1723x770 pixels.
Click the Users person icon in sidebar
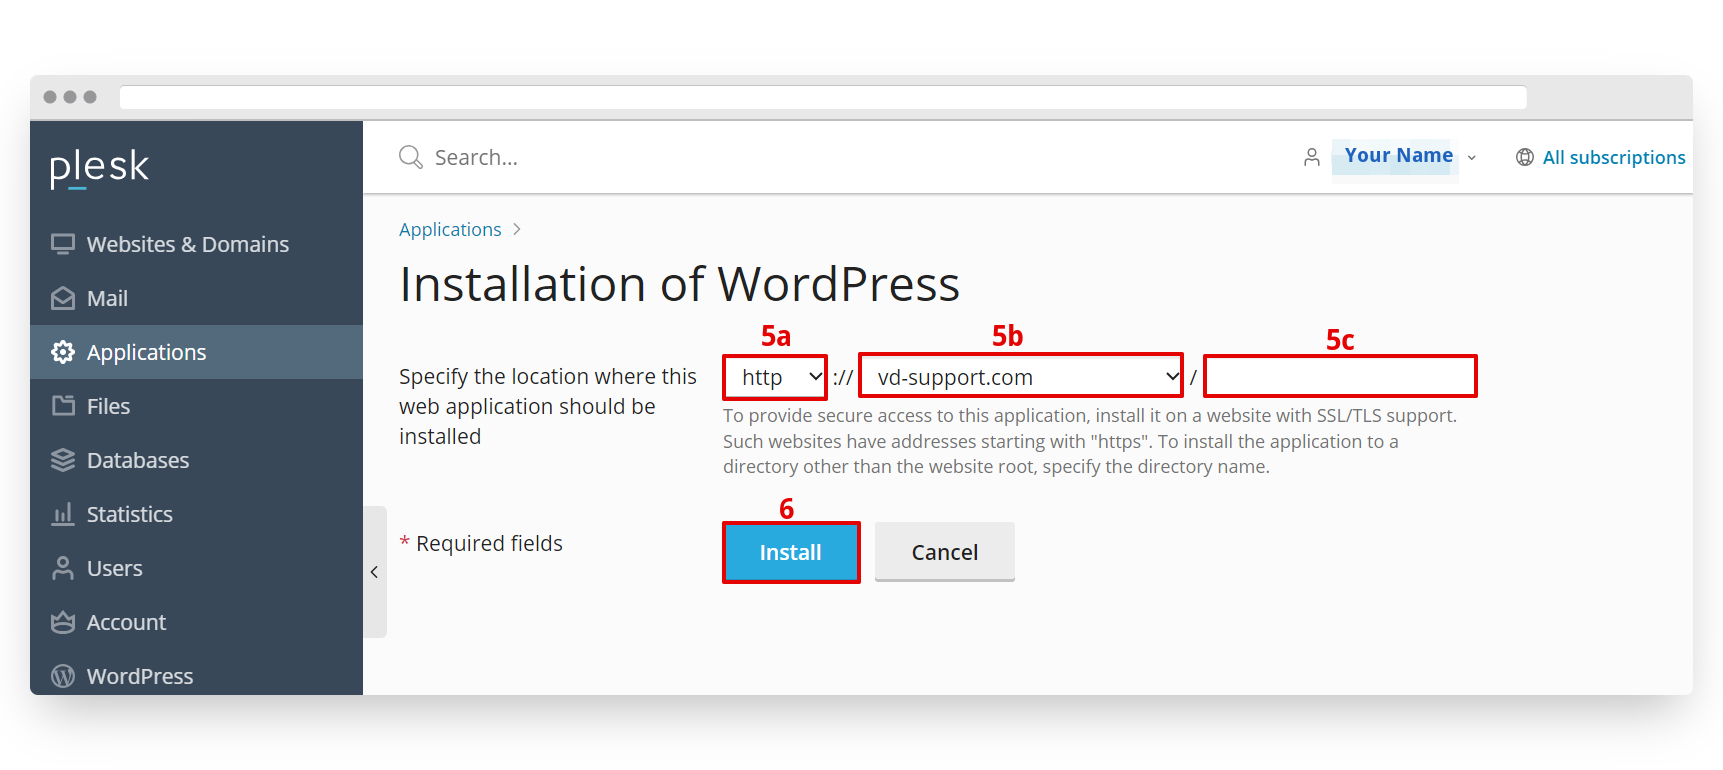(63, 568)
